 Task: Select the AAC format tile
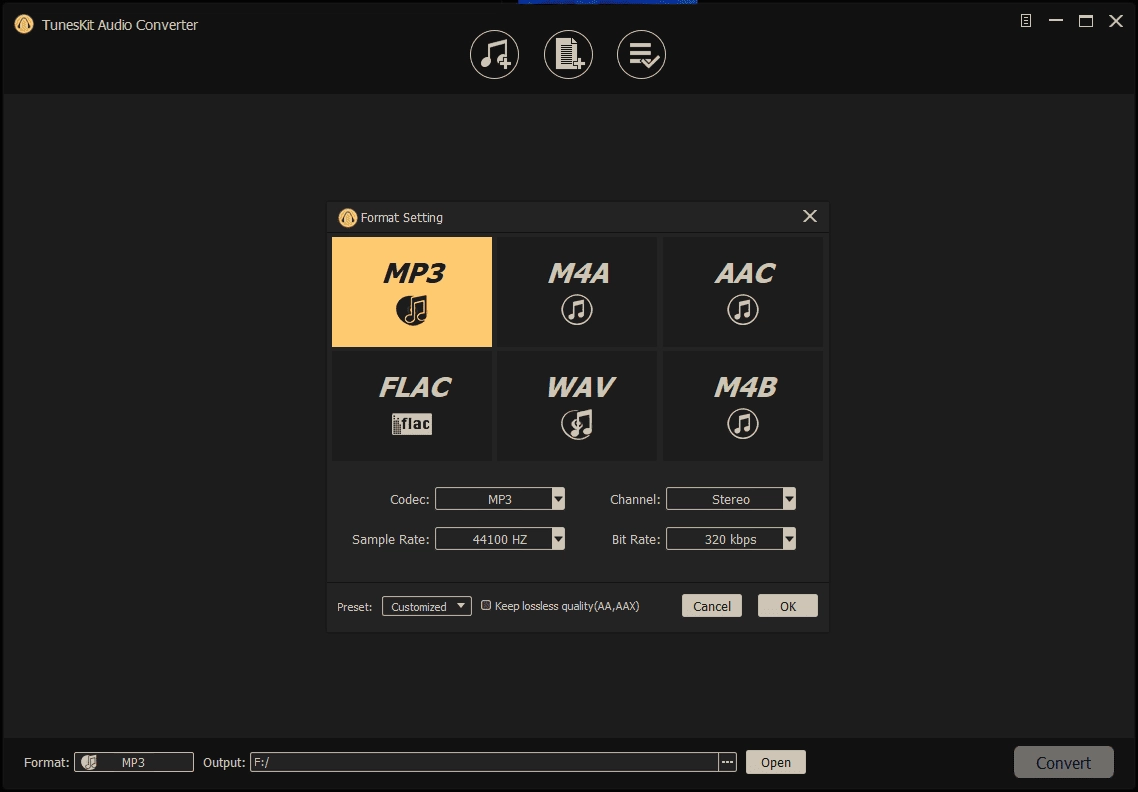coord(742,292)
